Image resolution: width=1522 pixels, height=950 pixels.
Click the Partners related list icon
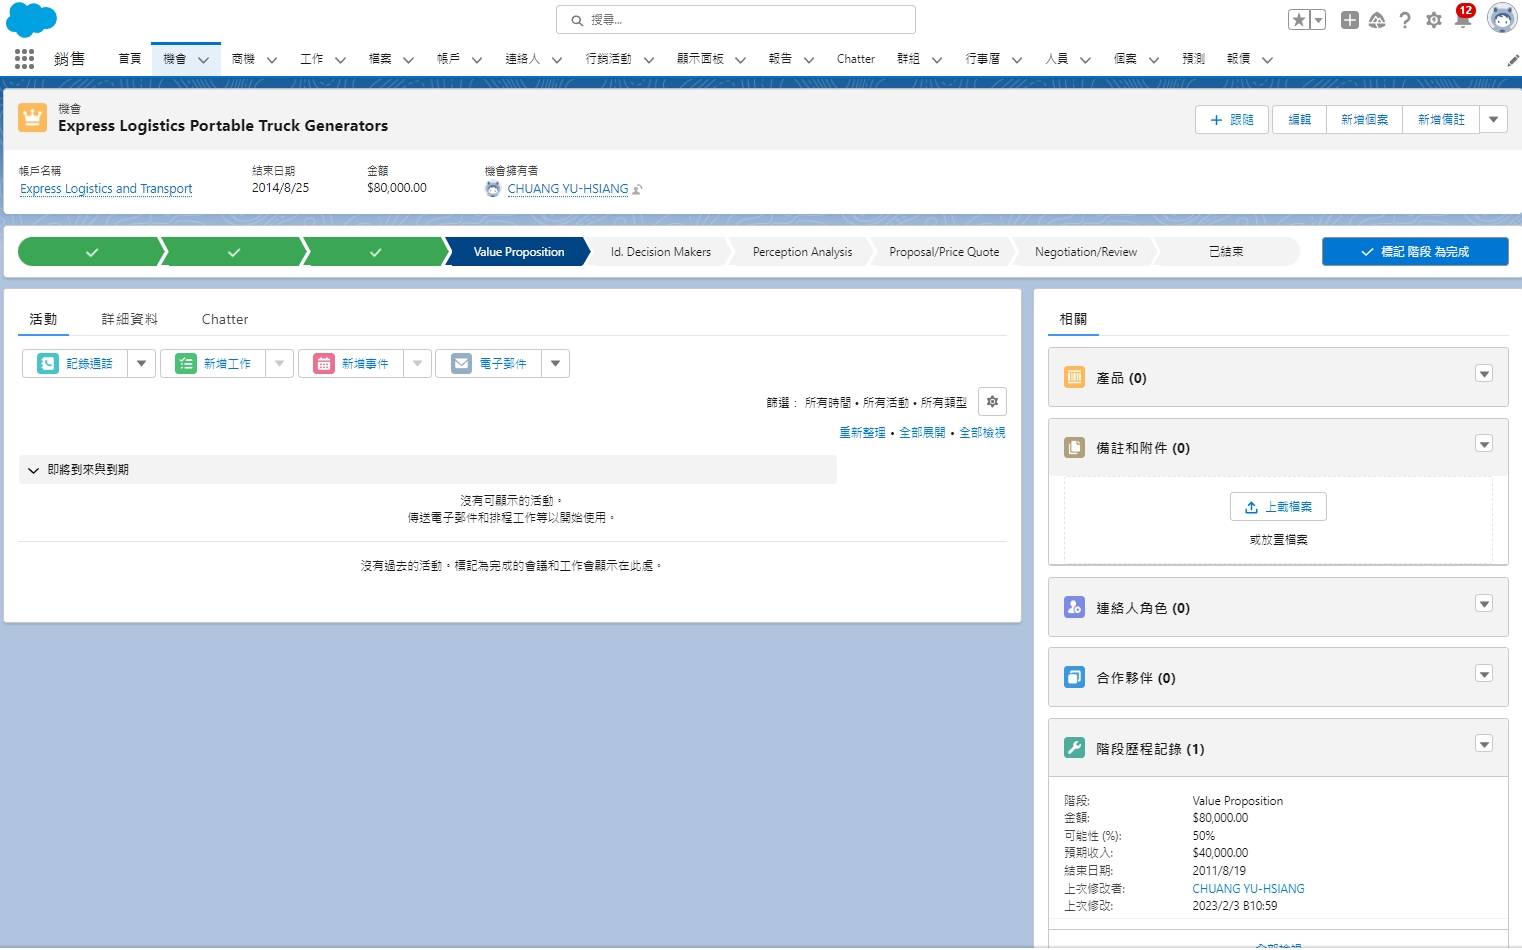pos(1075,677)
